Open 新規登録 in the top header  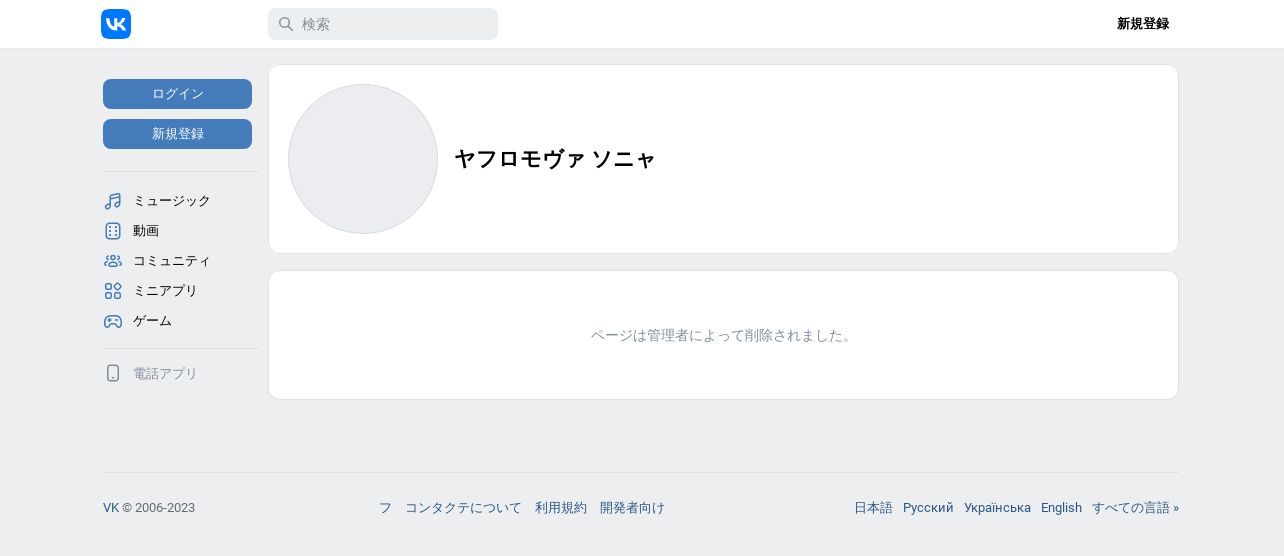coord(1143,24)
